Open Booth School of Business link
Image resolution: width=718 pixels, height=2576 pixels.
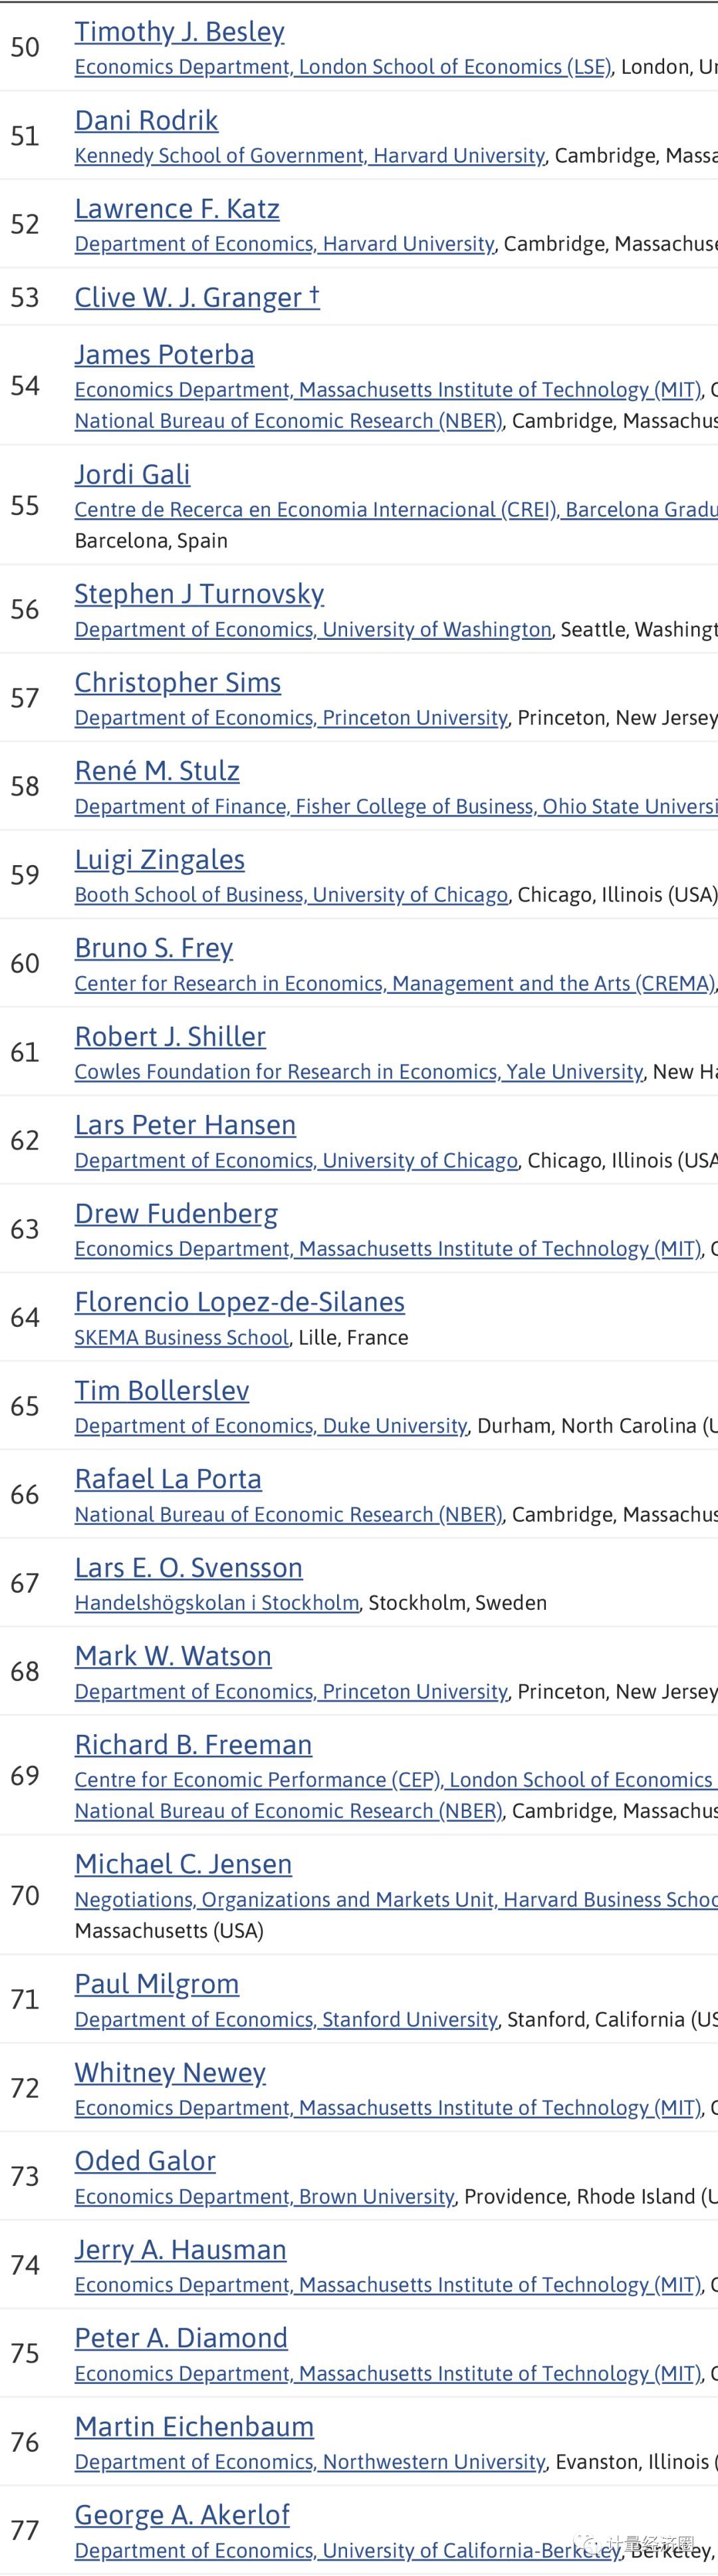(x=291, y=895)
